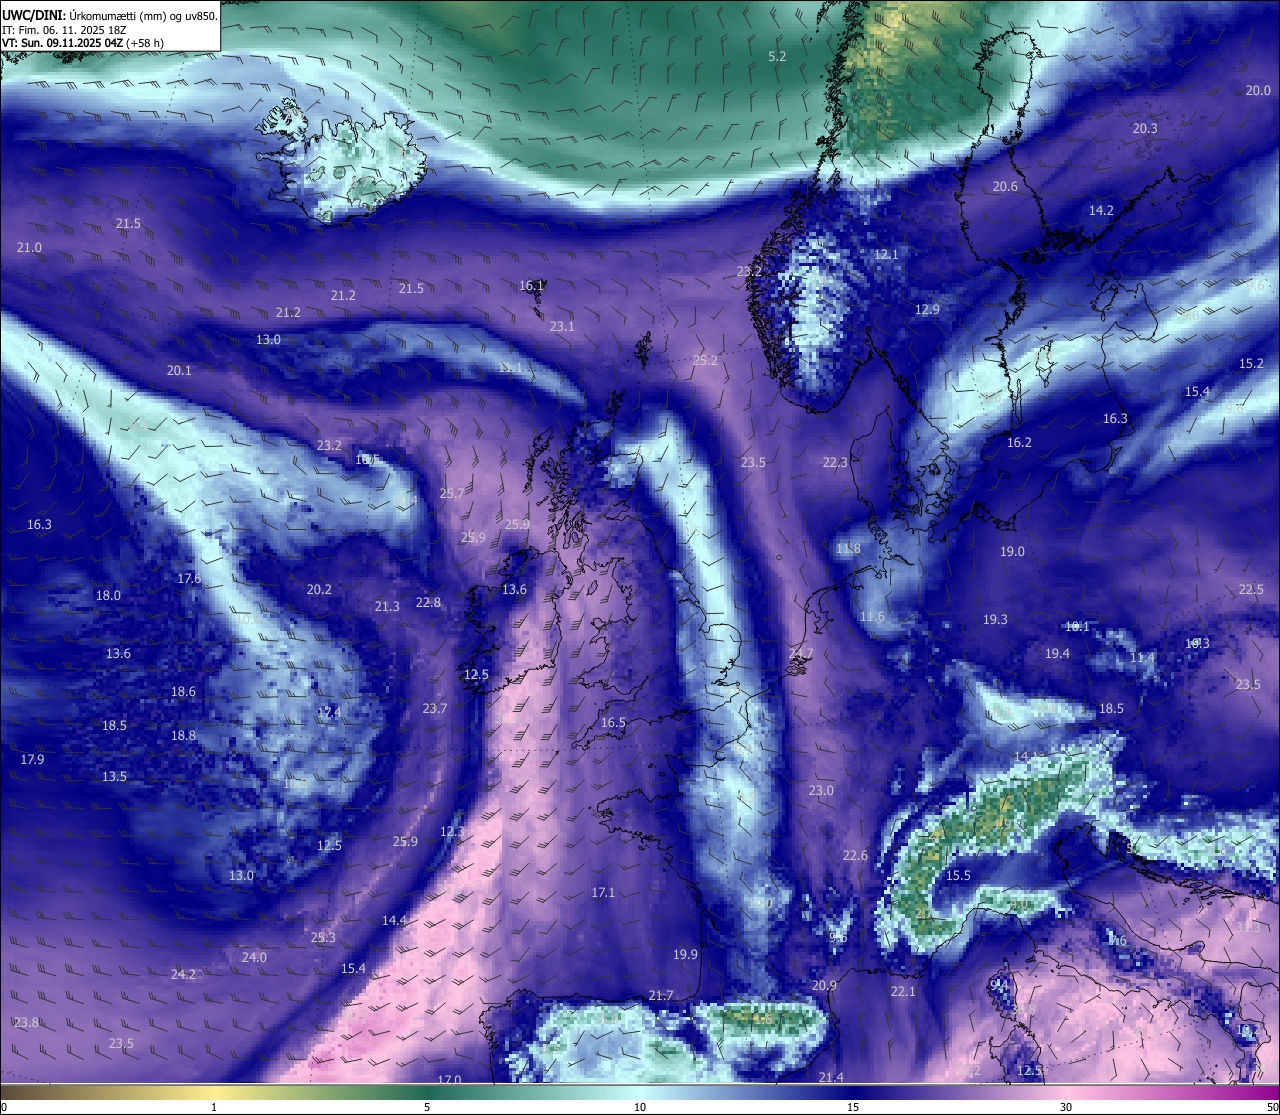Image resolution: width=1280 pixels, height=1115 pixels.
Task: Click the 18.0 value label
Action: [108, 596]
